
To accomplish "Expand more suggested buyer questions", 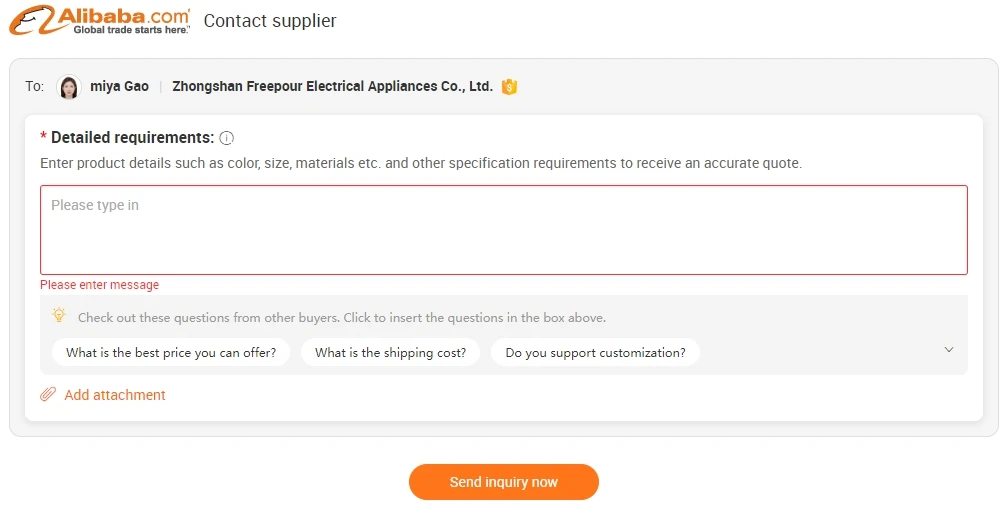I will [x=949, y=350].
